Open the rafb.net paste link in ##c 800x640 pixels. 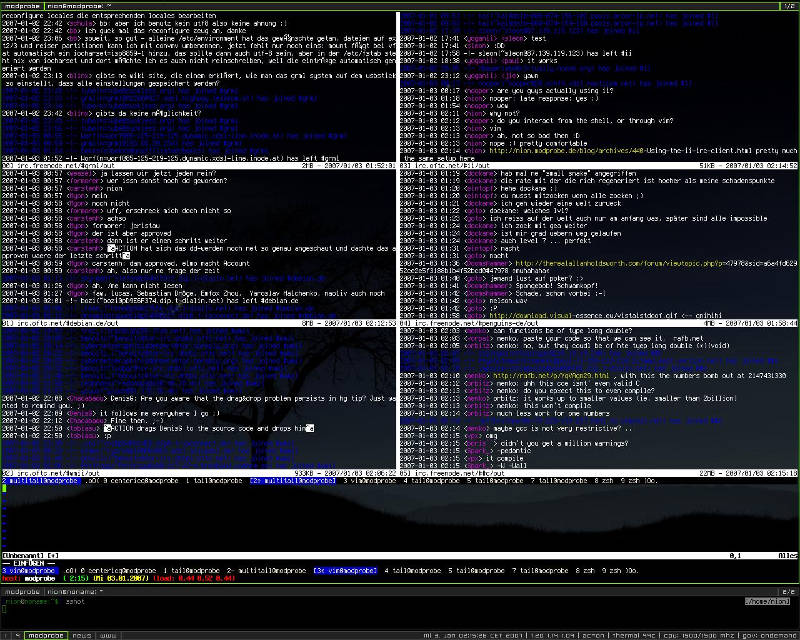(x=551, y=376)
